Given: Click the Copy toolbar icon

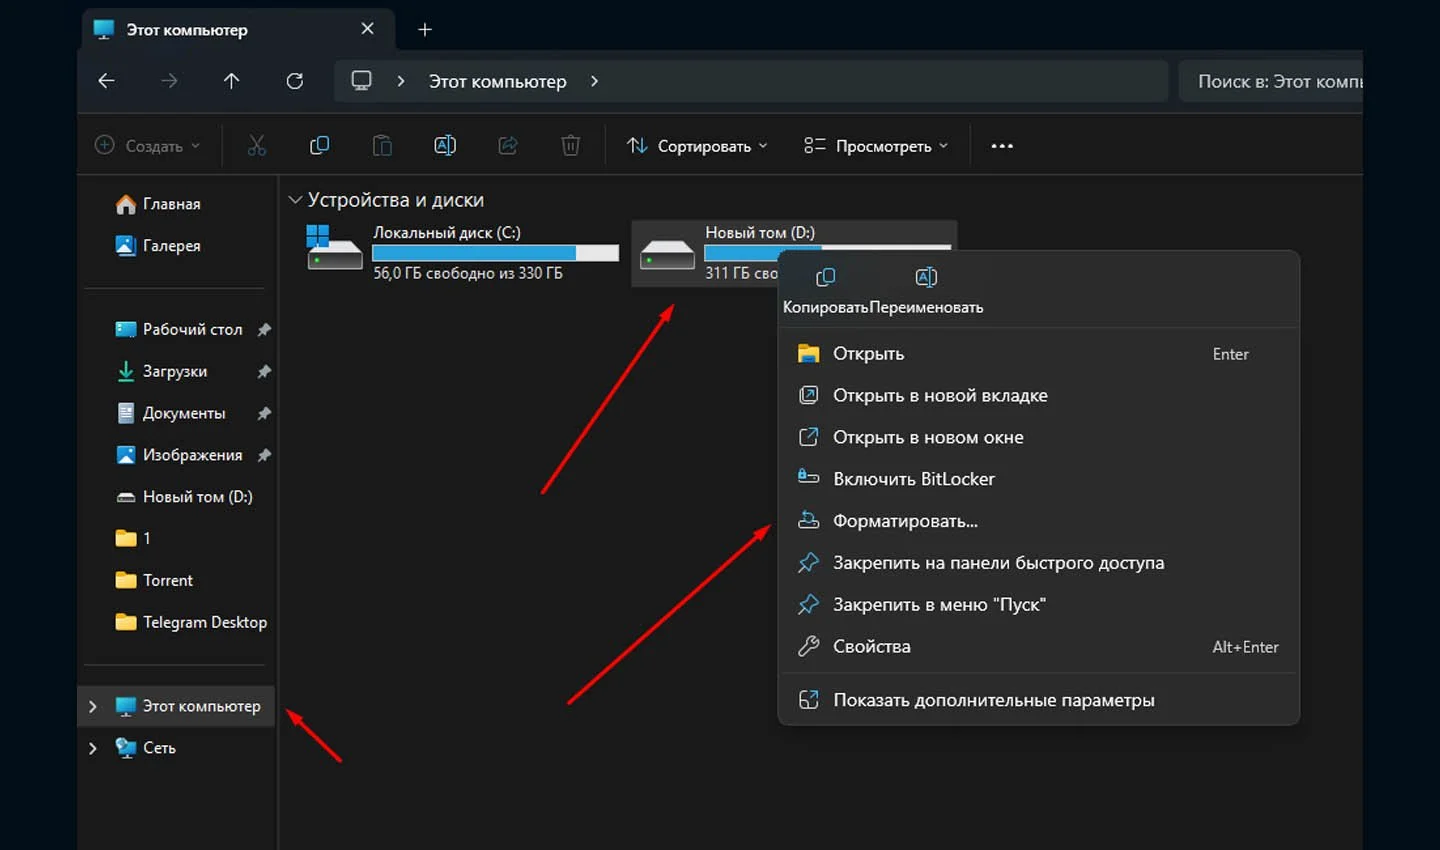Looking at the screenshot, I should coord(320,146).
